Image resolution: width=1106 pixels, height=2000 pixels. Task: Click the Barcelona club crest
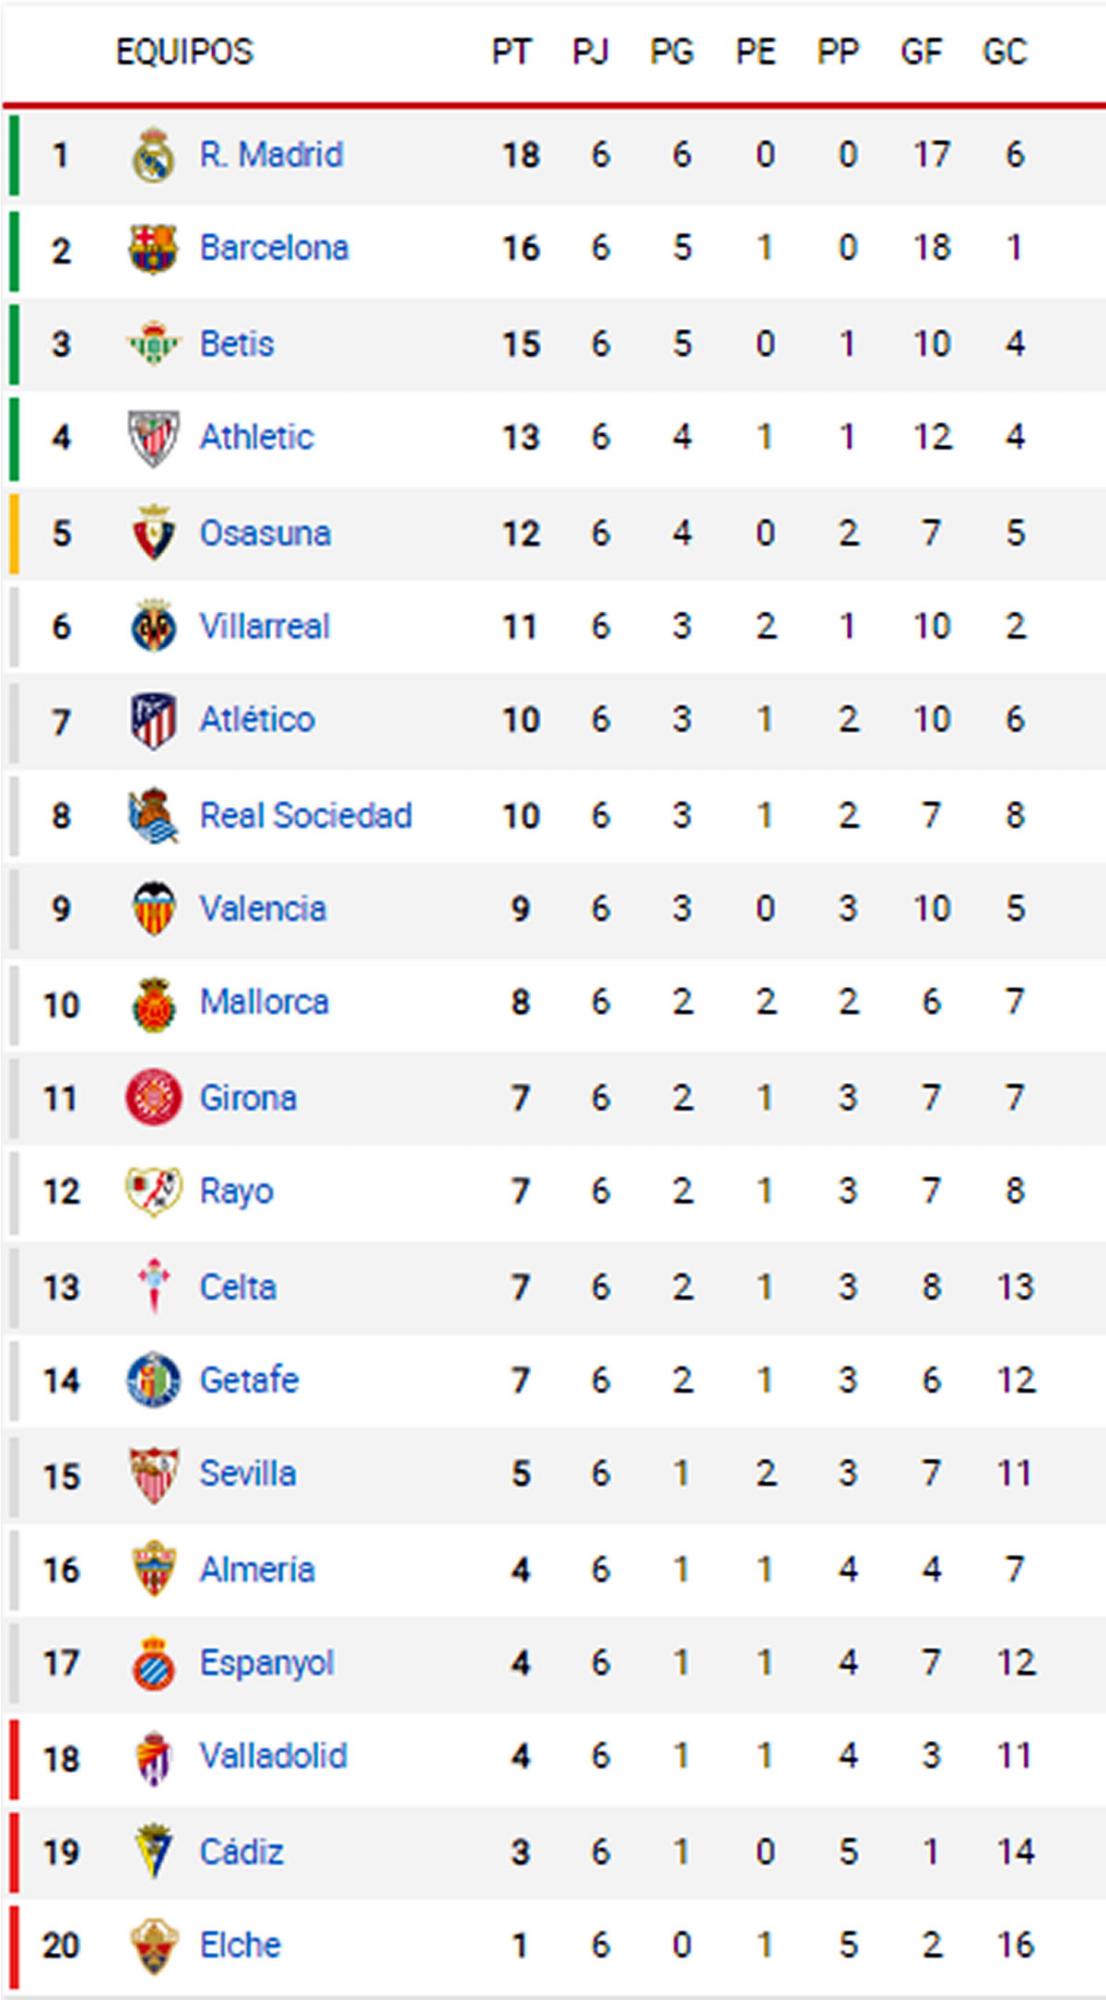click(154, 249)
